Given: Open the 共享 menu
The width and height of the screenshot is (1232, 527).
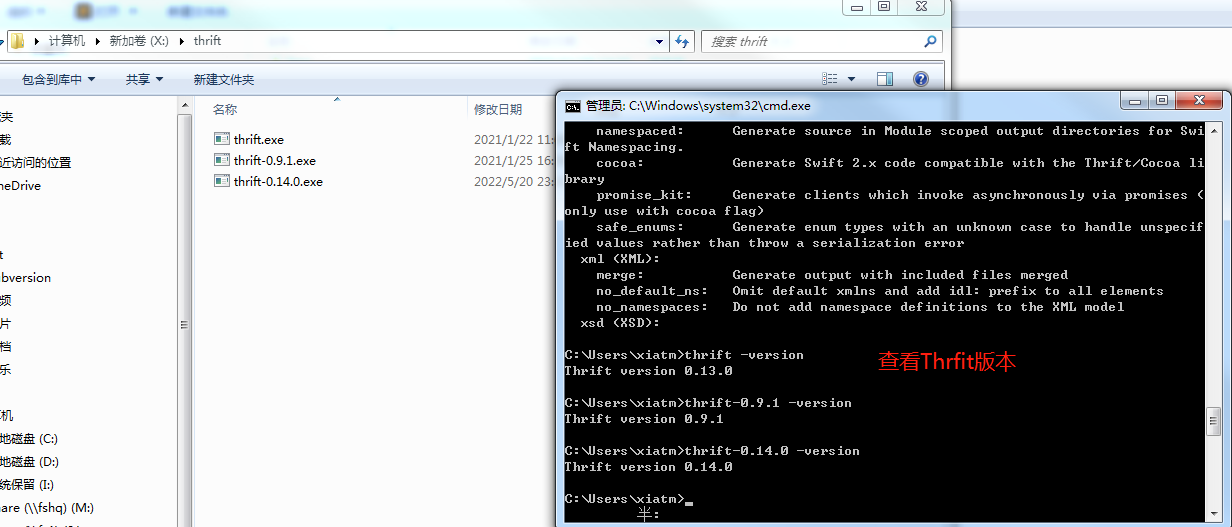Looking at the screenshot, I should tap(143, 79).
